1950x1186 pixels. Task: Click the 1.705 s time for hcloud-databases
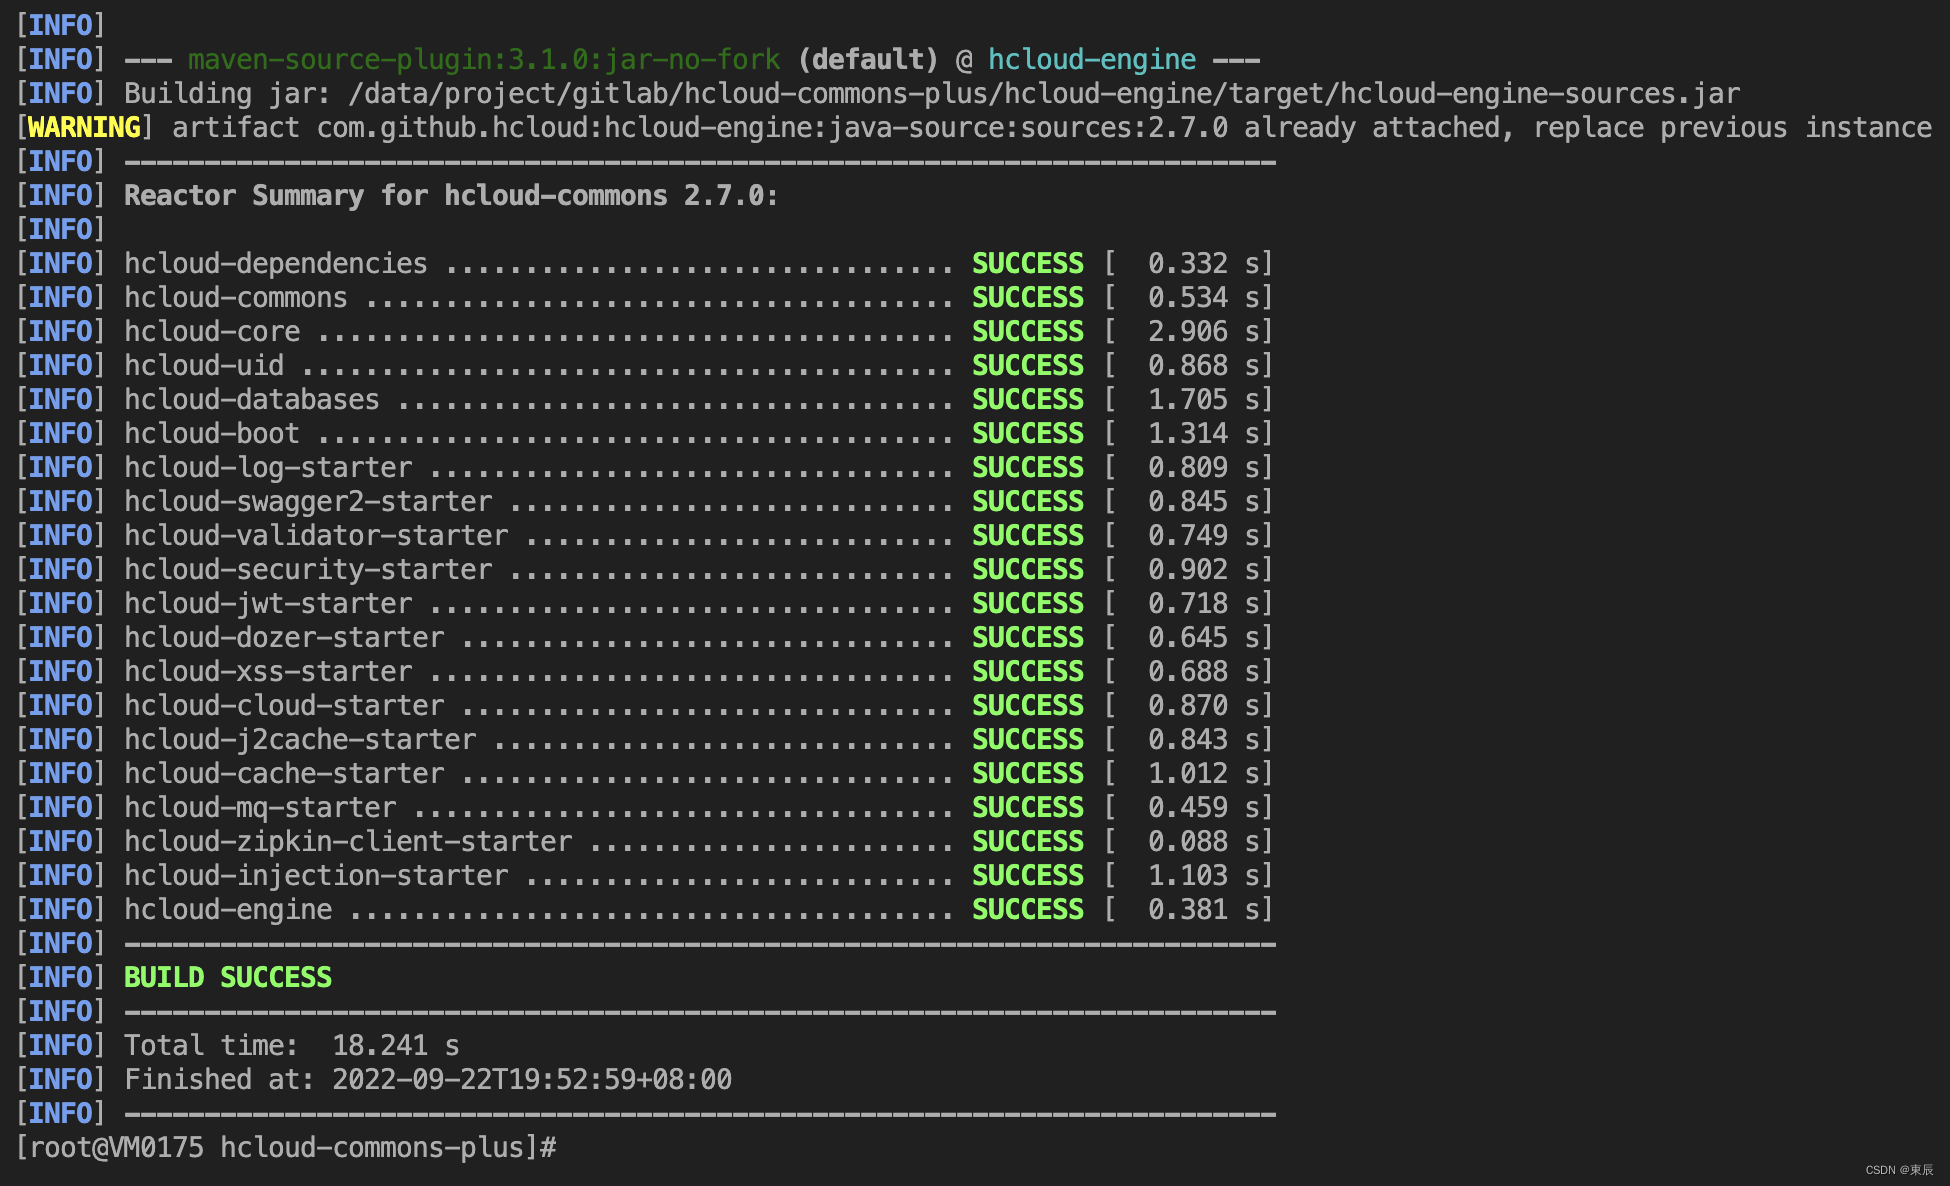[x=1204, y=399]
